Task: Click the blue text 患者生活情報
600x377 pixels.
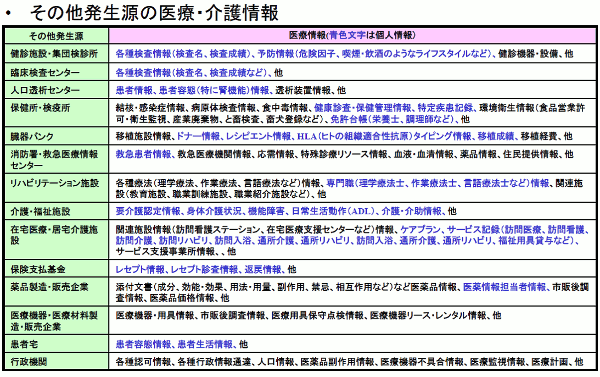Action: click(x=205, y=344)
